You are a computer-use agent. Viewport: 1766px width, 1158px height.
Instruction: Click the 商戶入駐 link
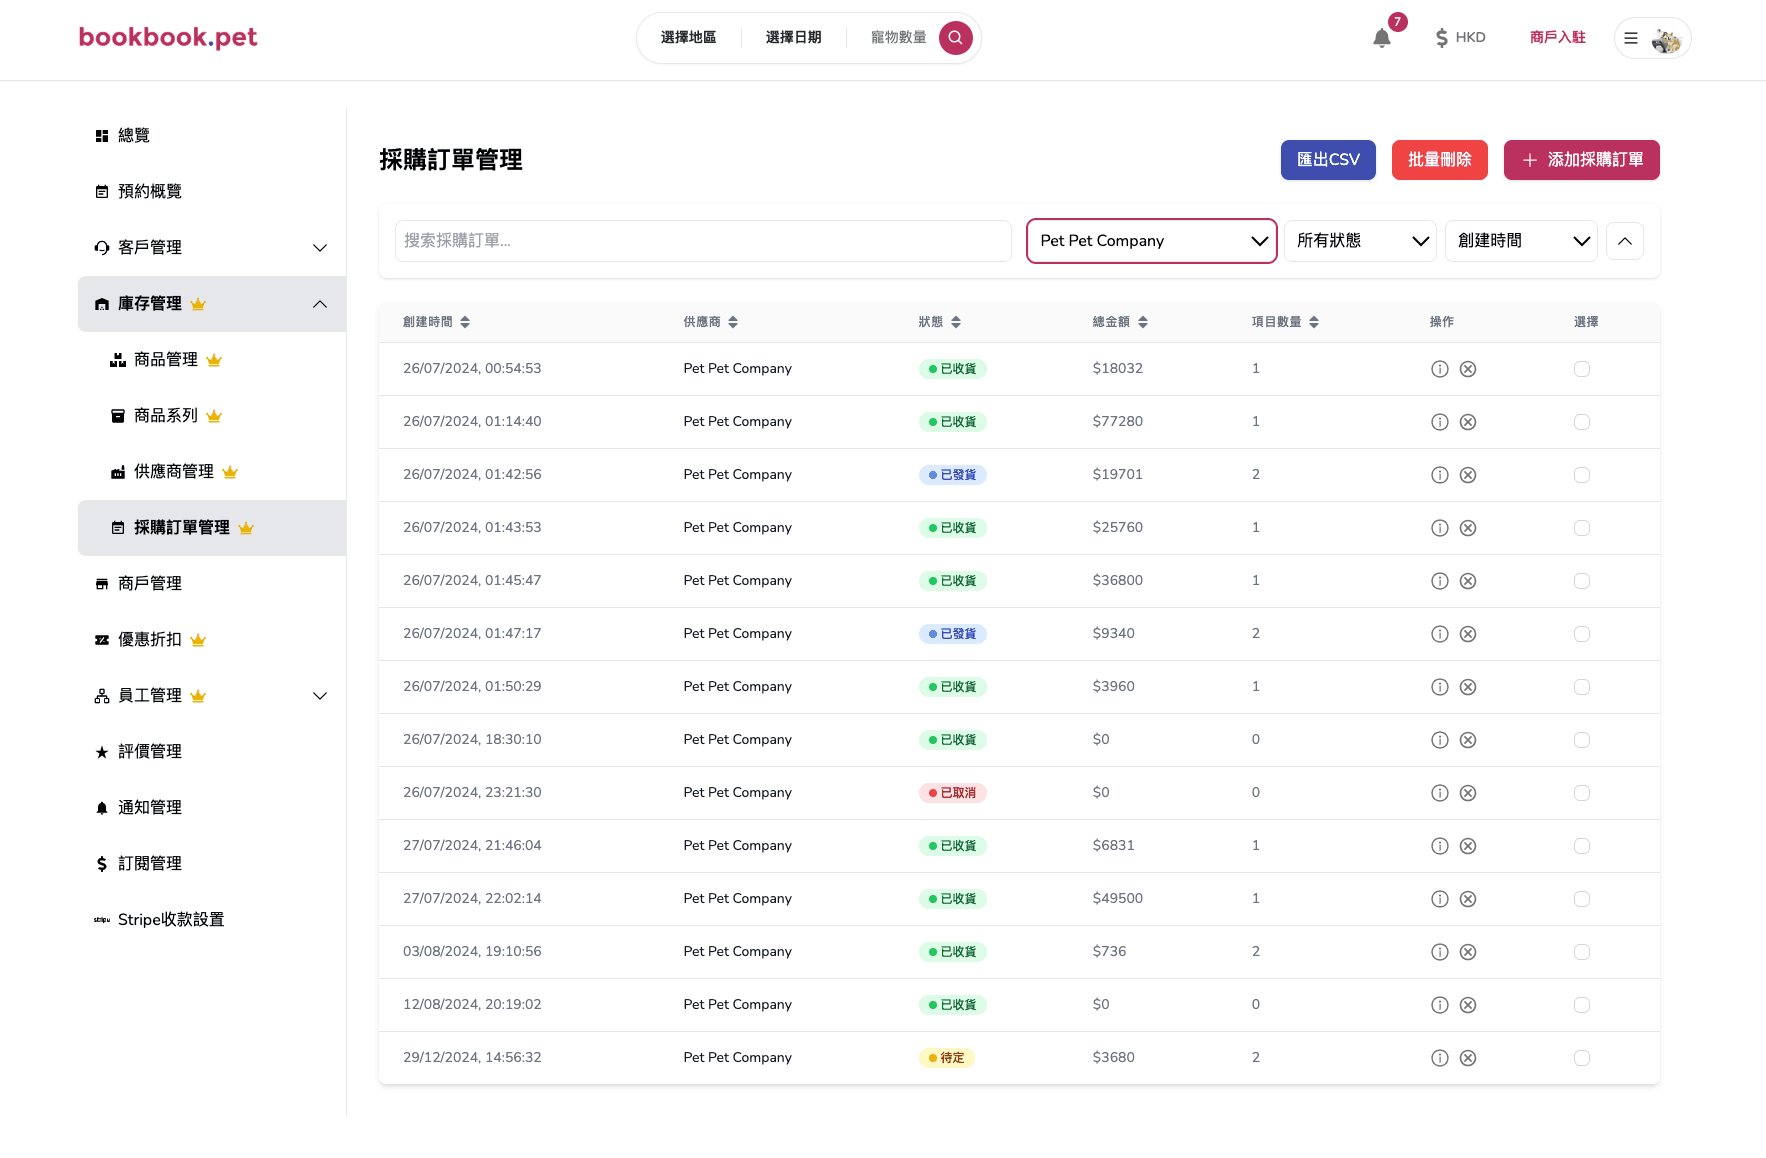coord(1558,38)
